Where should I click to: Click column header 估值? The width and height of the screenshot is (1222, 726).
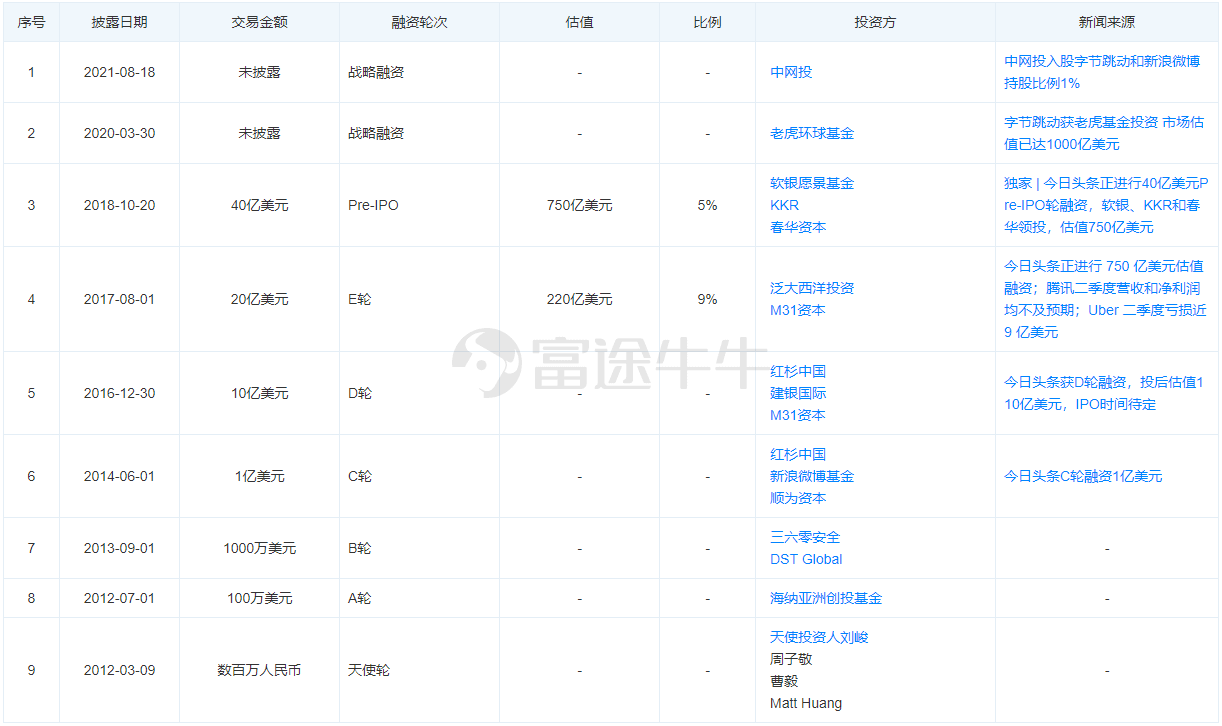579,21
